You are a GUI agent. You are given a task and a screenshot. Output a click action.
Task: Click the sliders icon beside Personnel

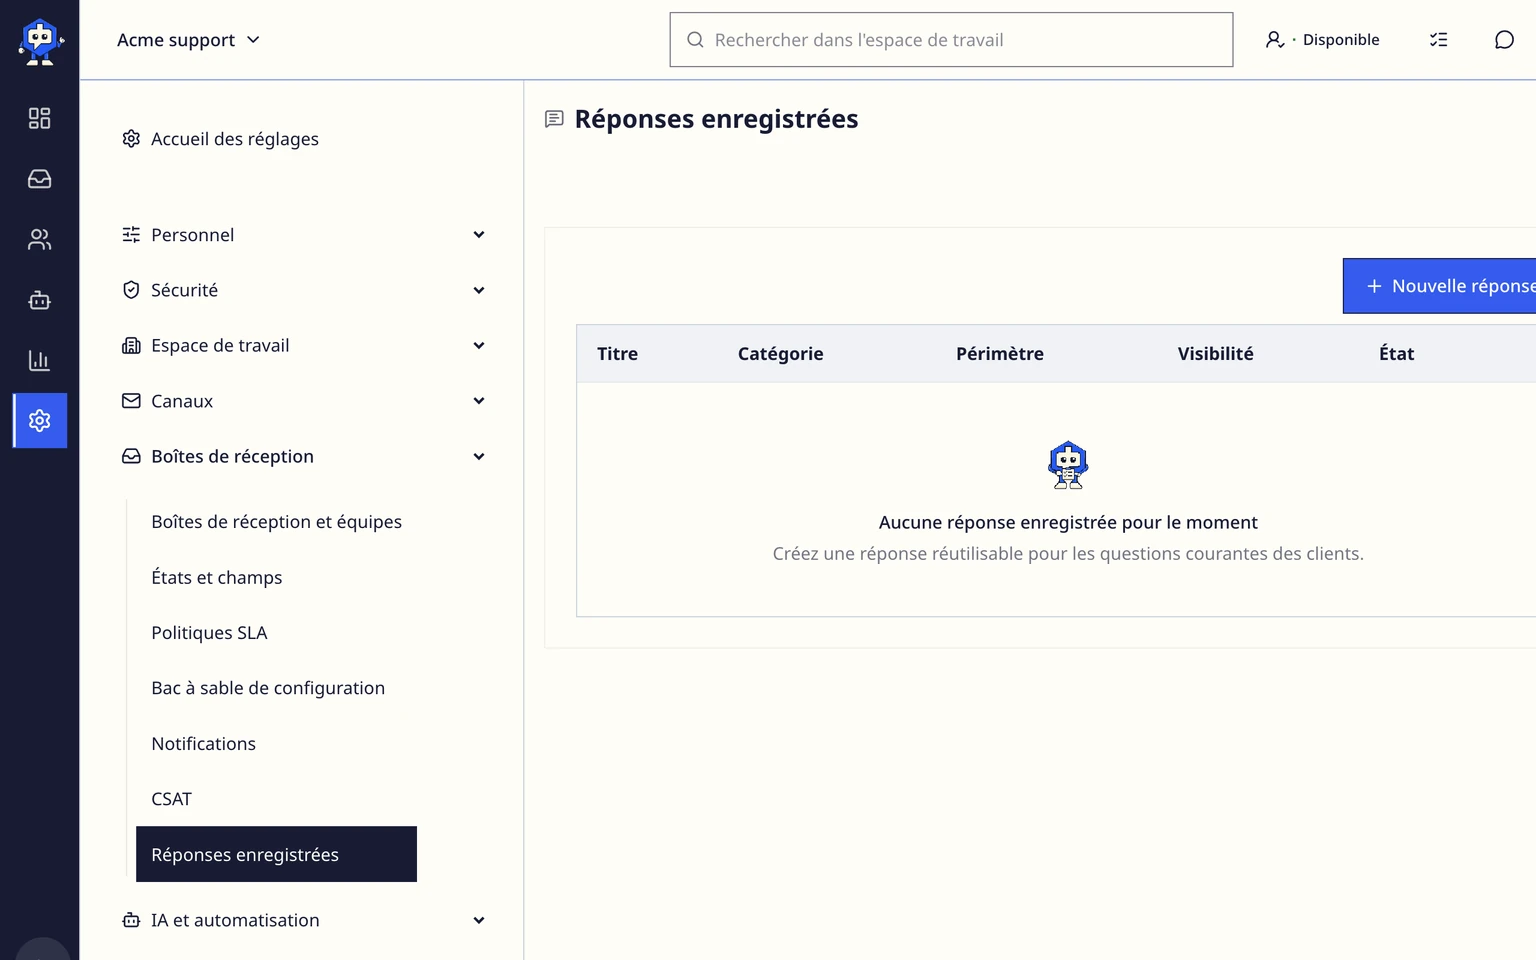(131, 234)
